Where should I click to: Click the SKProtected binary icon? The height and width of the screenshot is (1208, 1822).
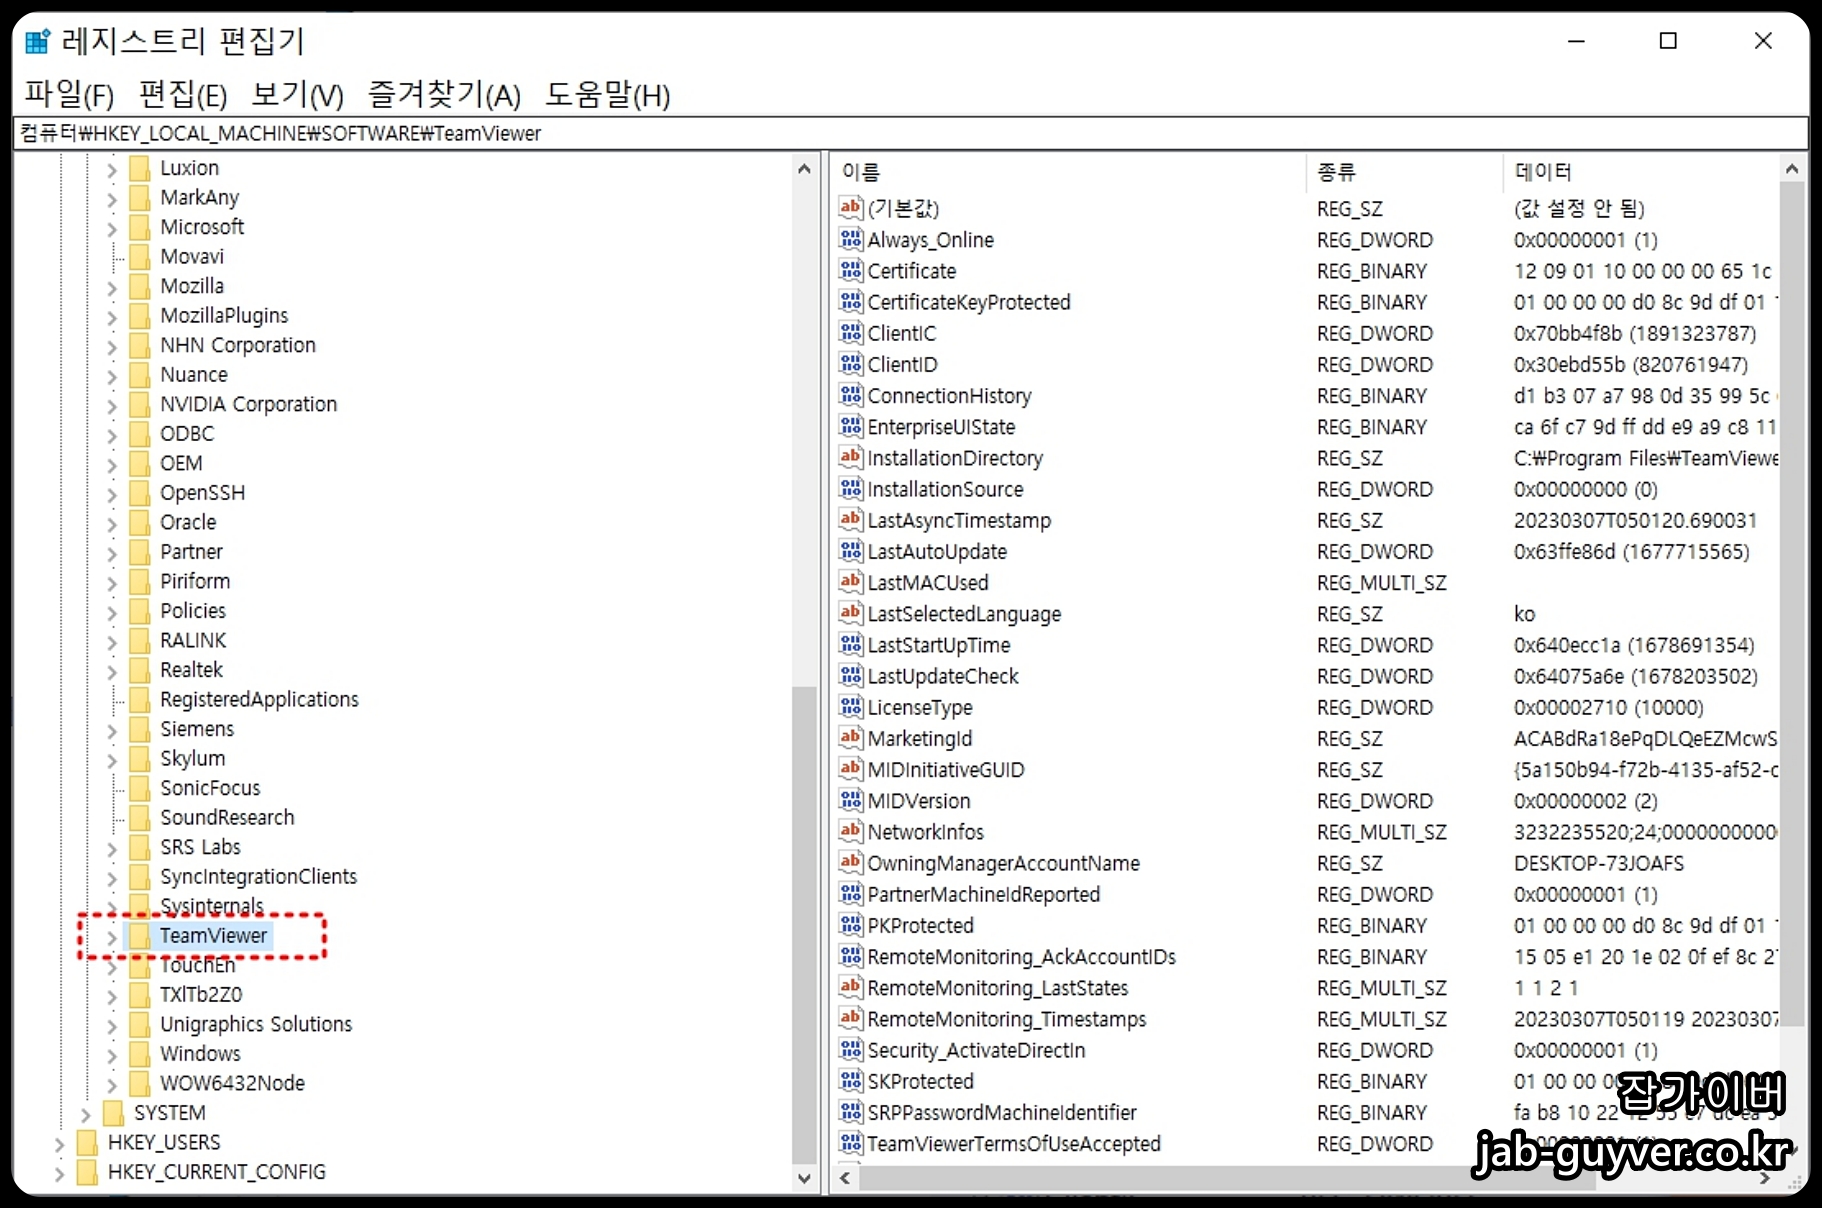(x=850, y=1081)
